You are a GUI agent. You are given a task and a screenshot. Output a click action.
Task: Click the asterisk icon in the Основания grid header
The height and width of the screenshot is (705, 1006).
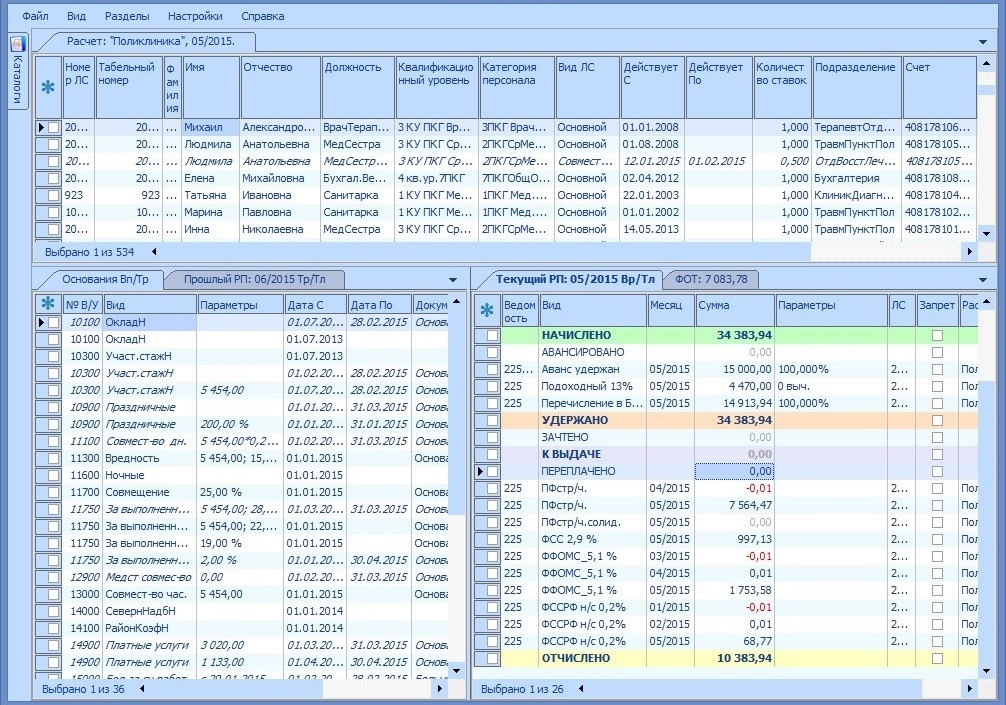tap(47, 305)
